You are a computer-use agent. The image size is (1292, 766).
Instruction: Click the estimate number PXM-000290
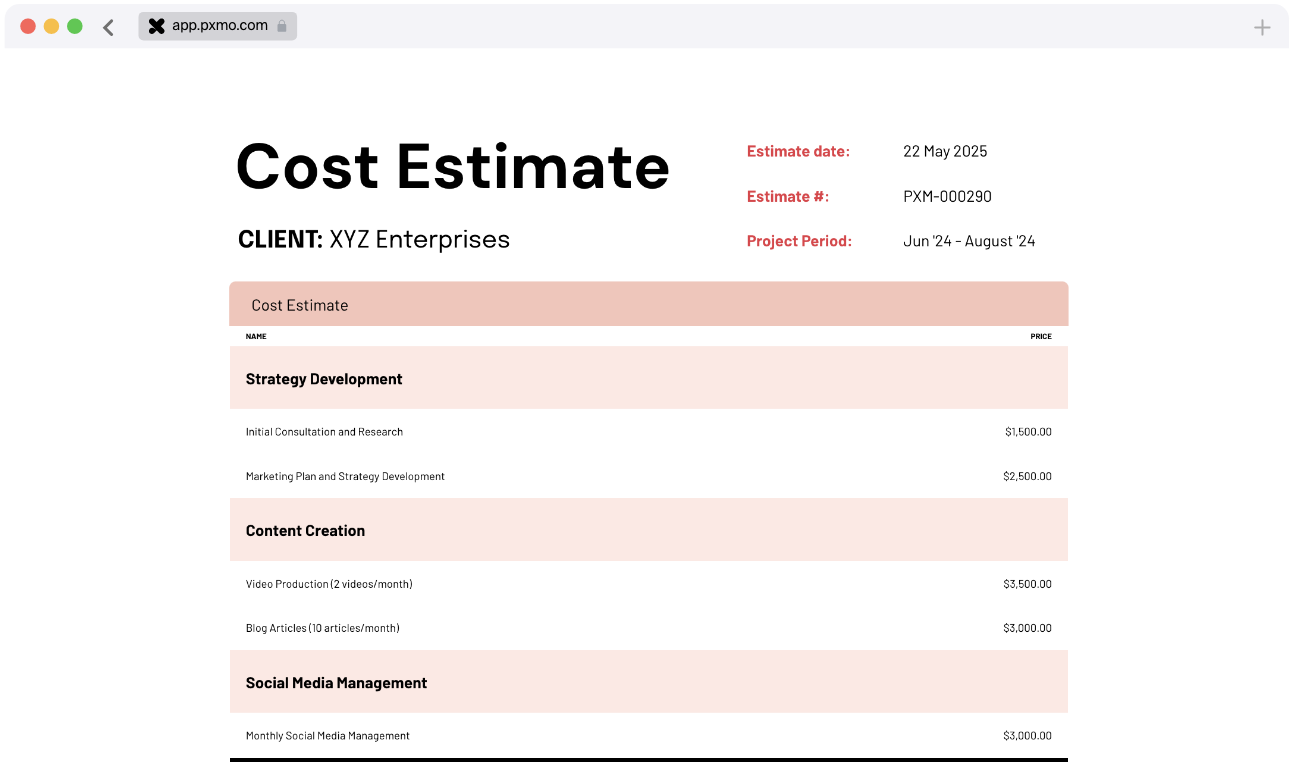(946, 197)
